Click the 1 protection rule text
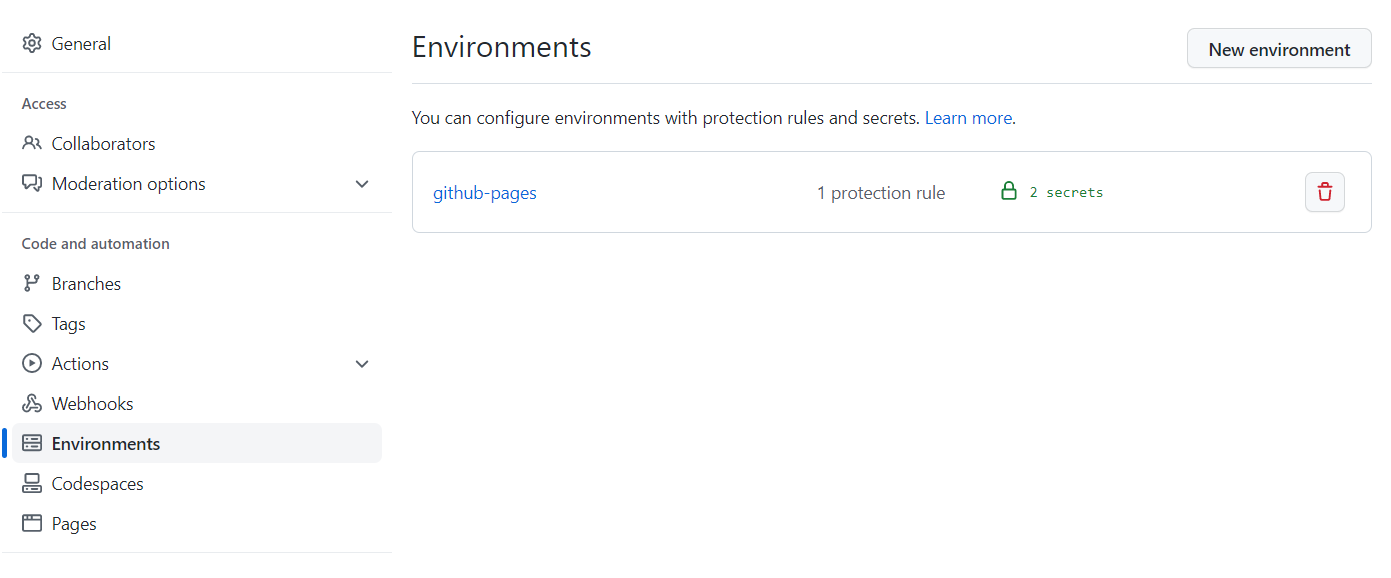The image size is (1391, 578). (x=880, y=193)
